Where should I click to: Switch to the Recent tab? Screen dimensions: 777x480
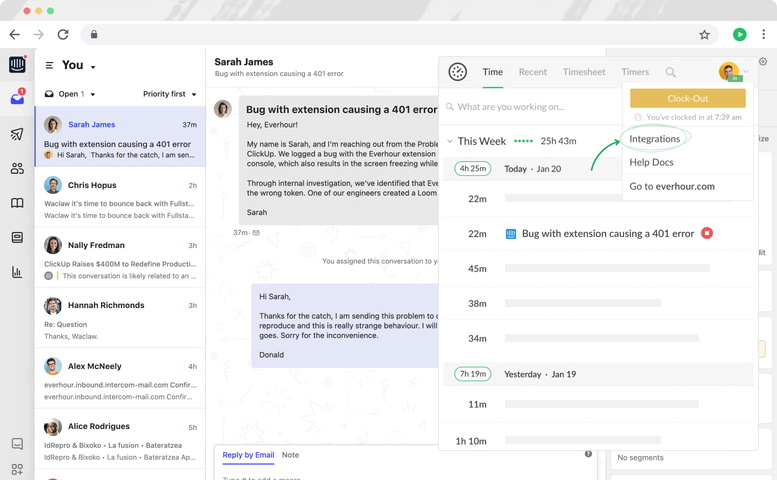click(x=533, y=72)
